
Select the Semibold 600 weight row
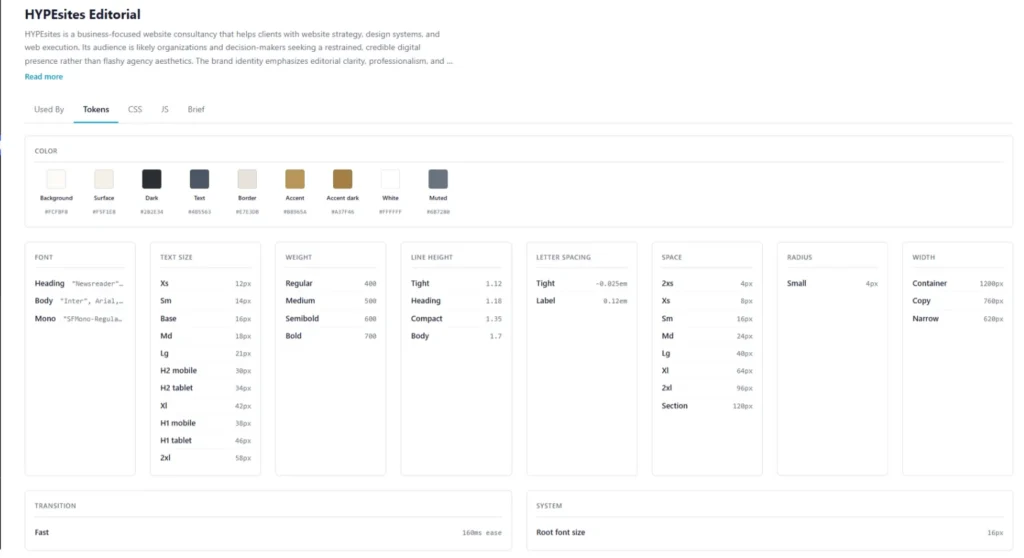coord(330,319)
